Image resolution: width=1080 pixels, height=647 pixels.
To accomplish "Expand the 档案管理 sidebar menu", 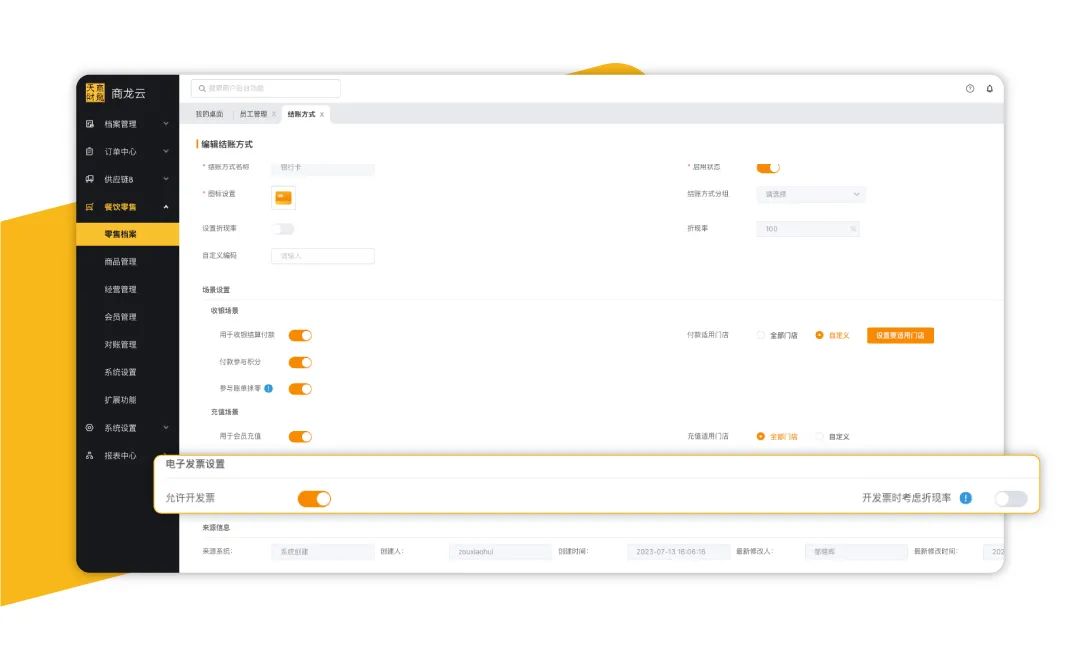I will 165,124.
